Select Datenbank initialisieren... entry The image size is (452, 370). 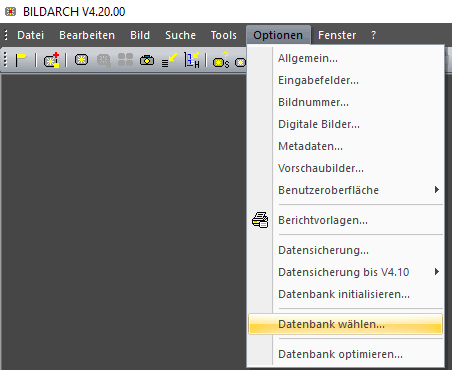click(345, 294)
